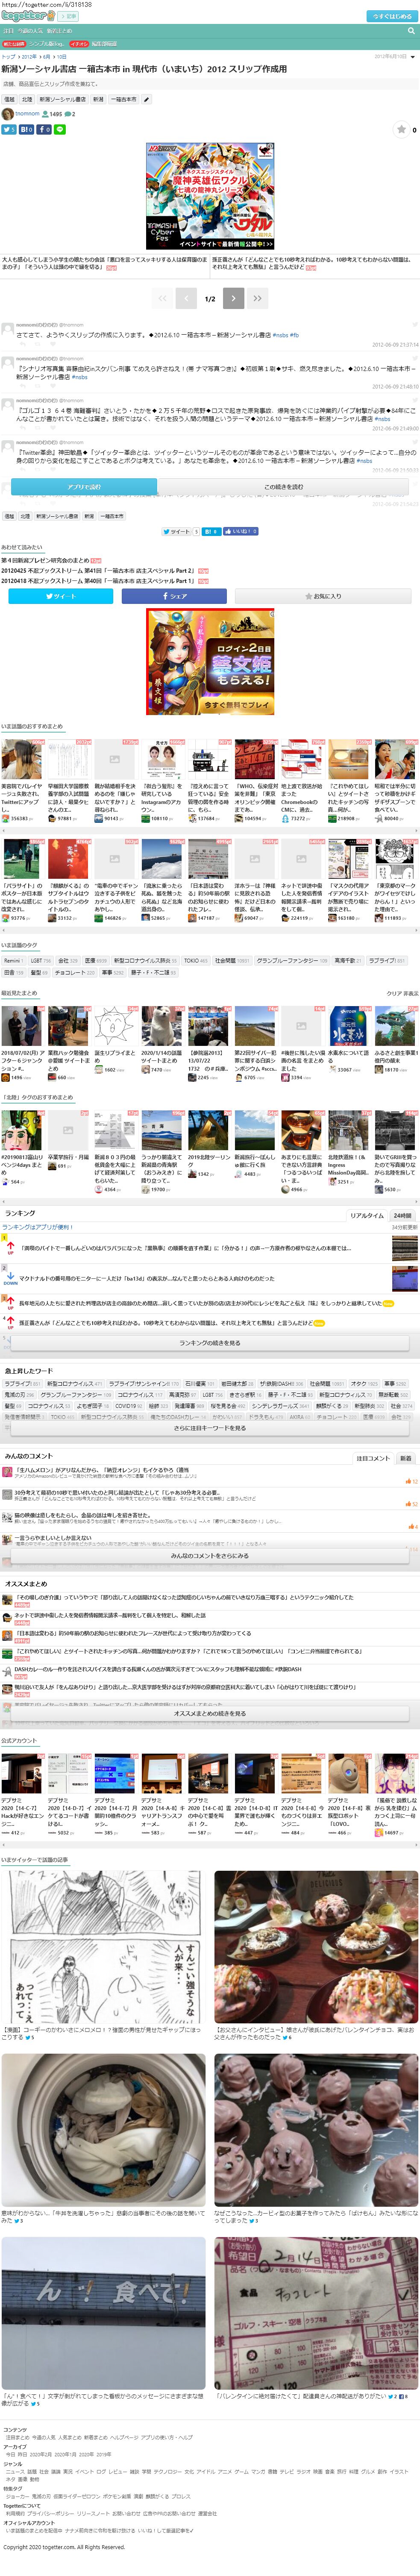Image resolution: width=420 pixels, height=2576 pixels.
Task: Click the ログイン2日目 game advertisement
Action: pos(210,662)
